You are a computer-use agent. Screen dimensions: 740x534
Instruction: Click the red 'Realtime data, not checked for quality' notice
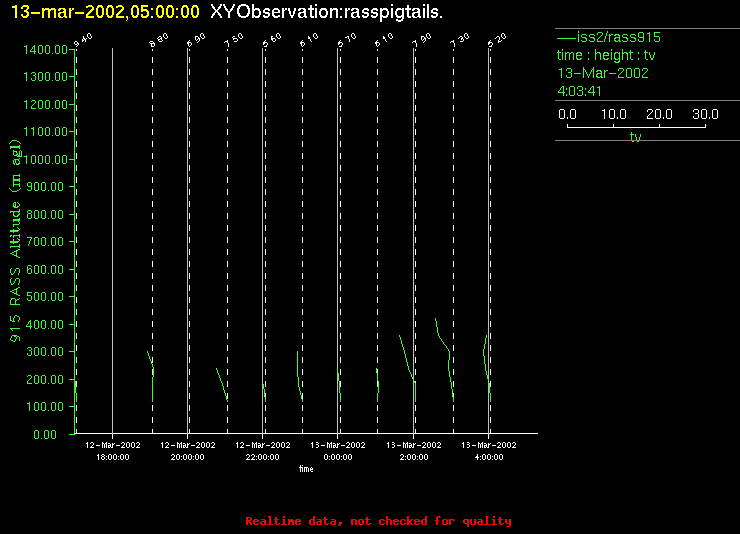(x=378, y=521)
